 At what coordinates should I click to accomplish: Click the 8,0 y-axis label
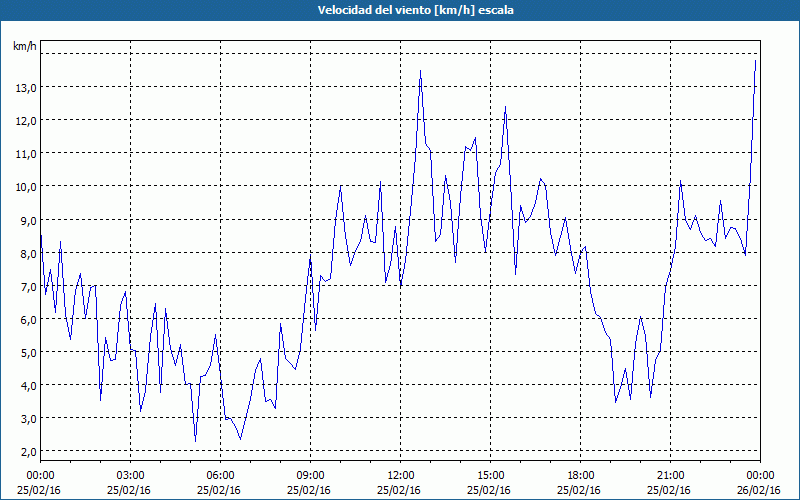click(x=29, y=254)
